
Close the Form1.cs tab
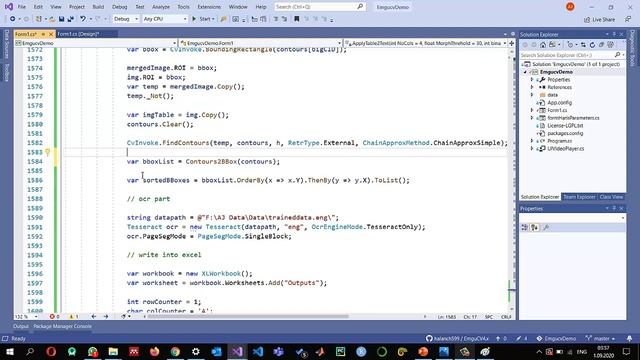(51, 34)
